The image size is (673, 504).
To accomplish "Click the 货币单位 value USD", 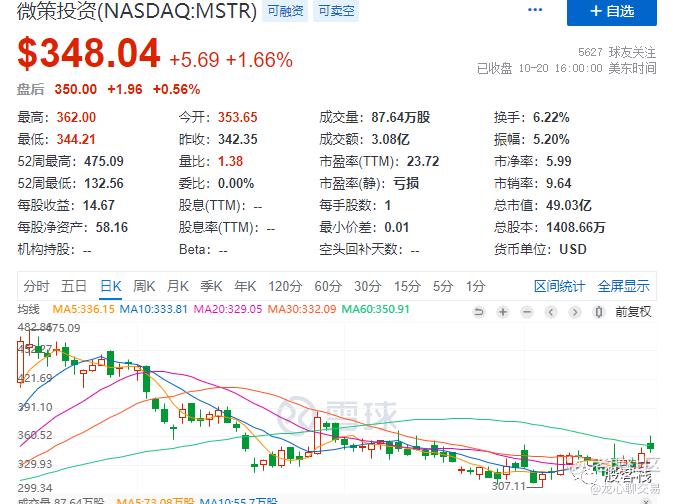I will (x=573, y=249).
